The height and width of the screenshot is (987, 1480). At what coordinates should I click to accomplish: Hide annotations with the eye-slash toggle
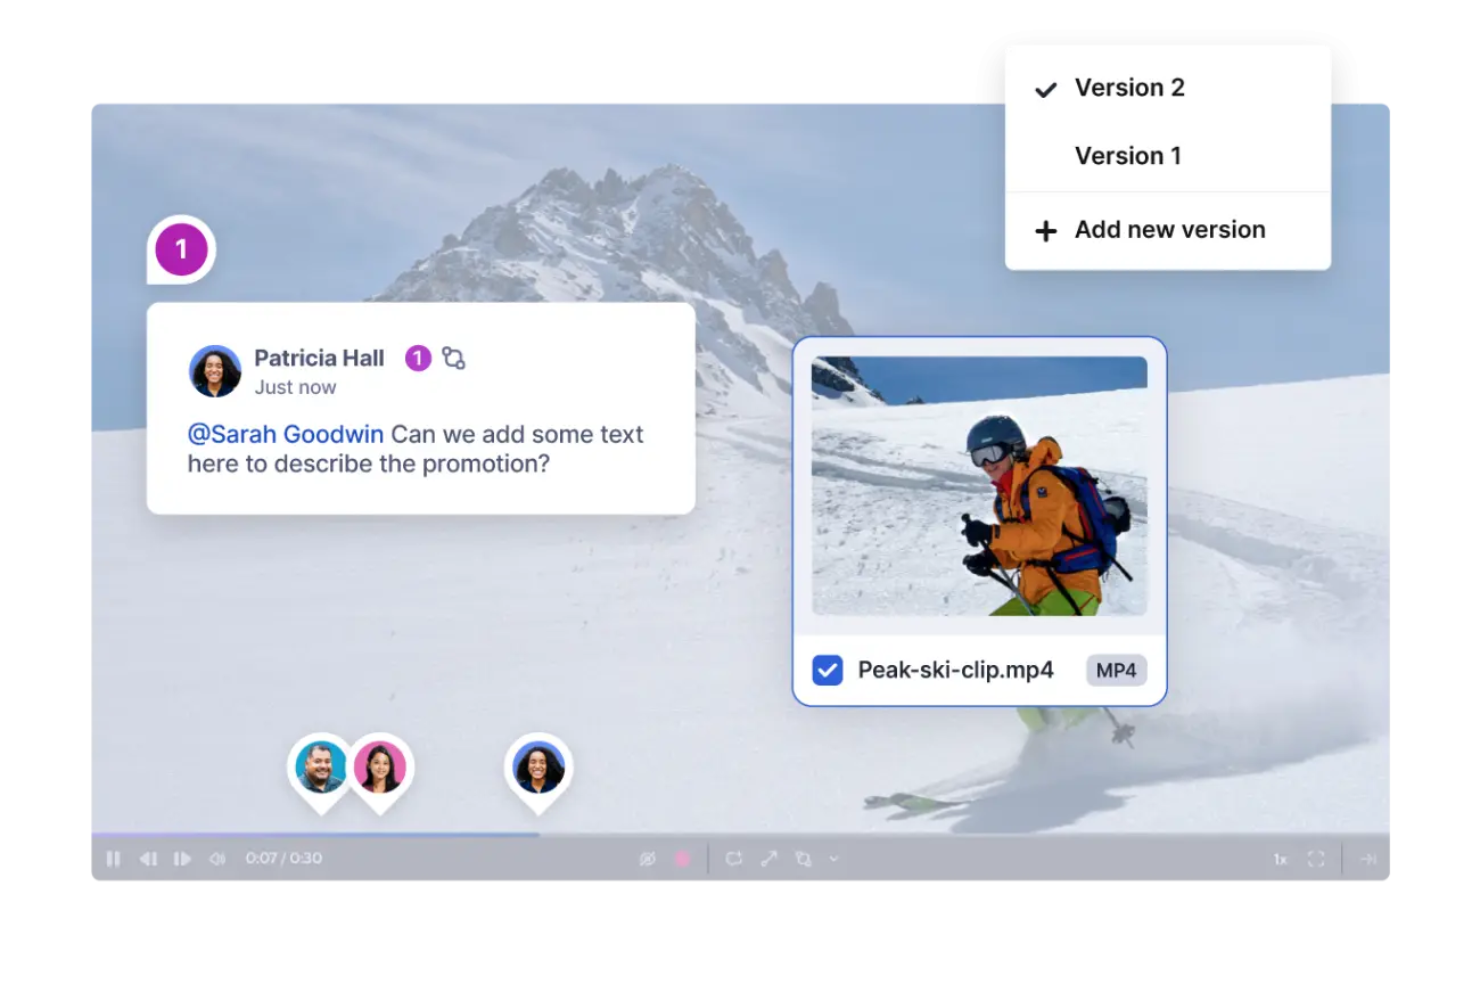648,858
